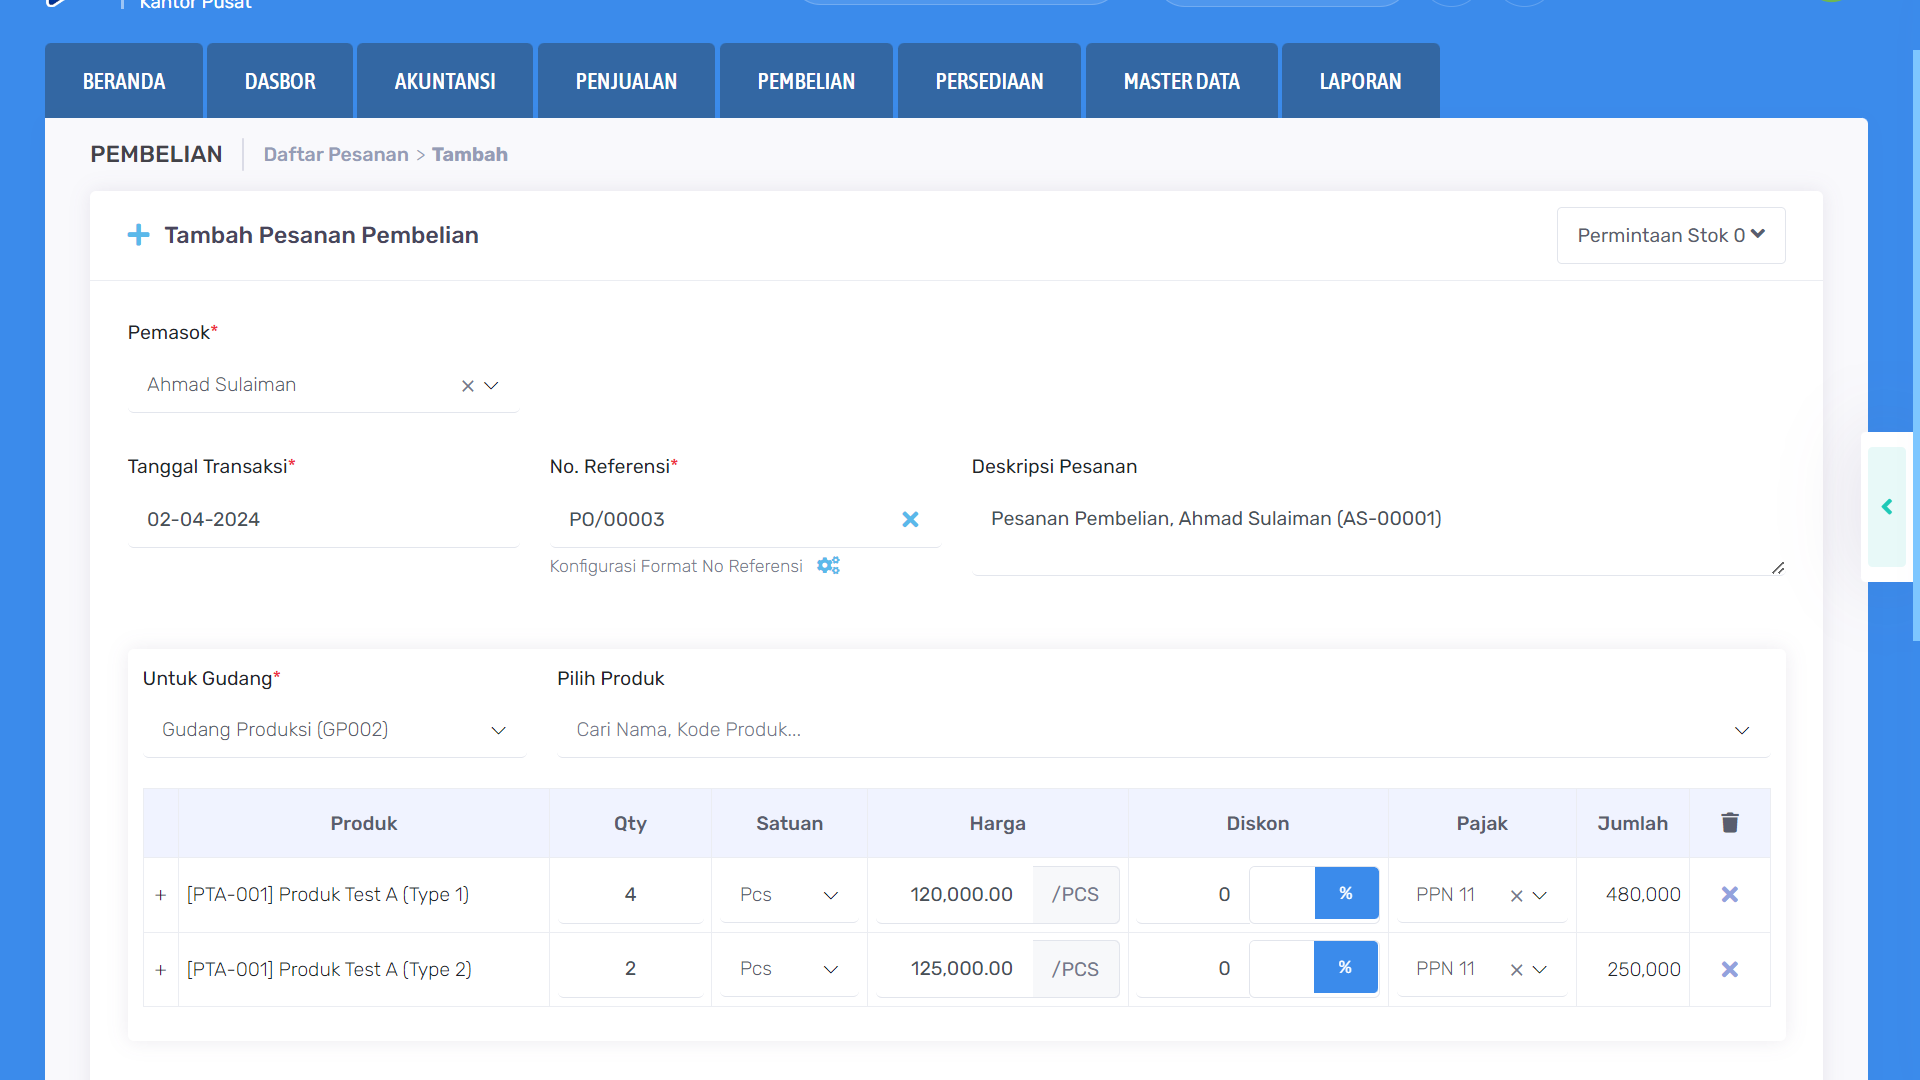Open the DASBOR tab
The image size is (1920, 1080).
(280, 81)
